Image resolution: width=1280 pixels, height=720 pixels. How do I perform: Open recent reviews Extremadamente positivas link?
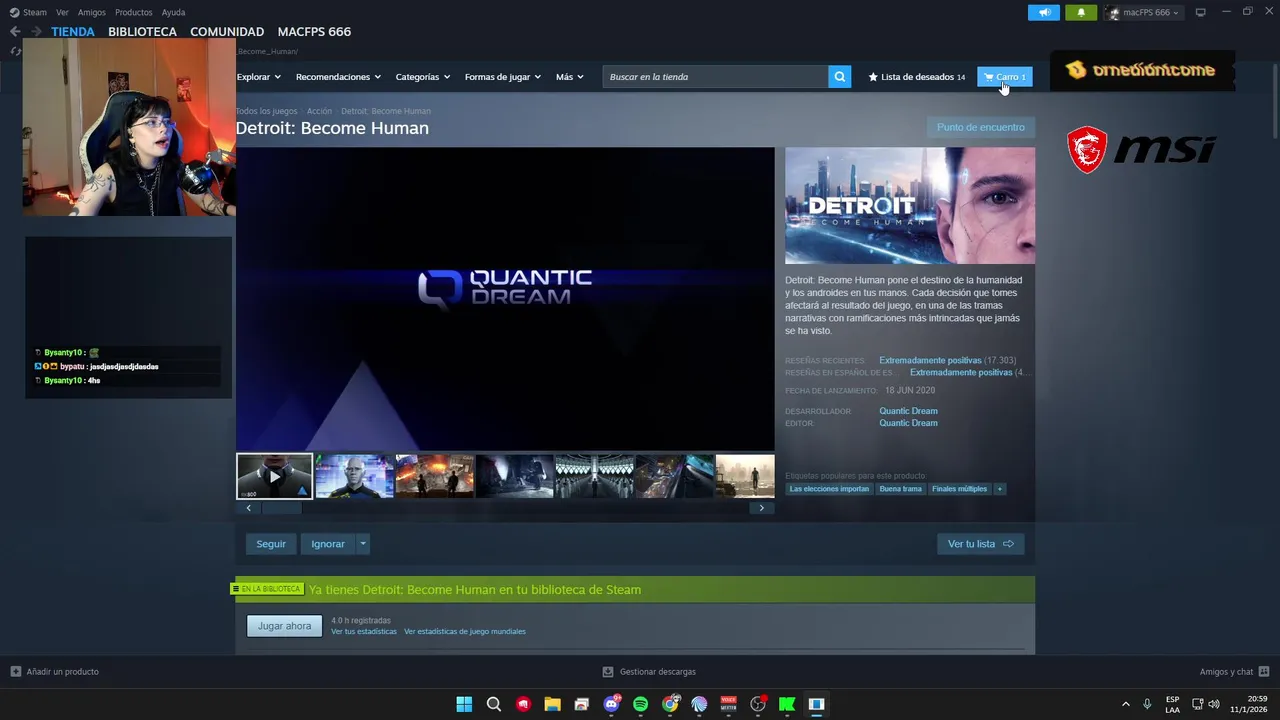pyautogui.click(x=930, y=360)
